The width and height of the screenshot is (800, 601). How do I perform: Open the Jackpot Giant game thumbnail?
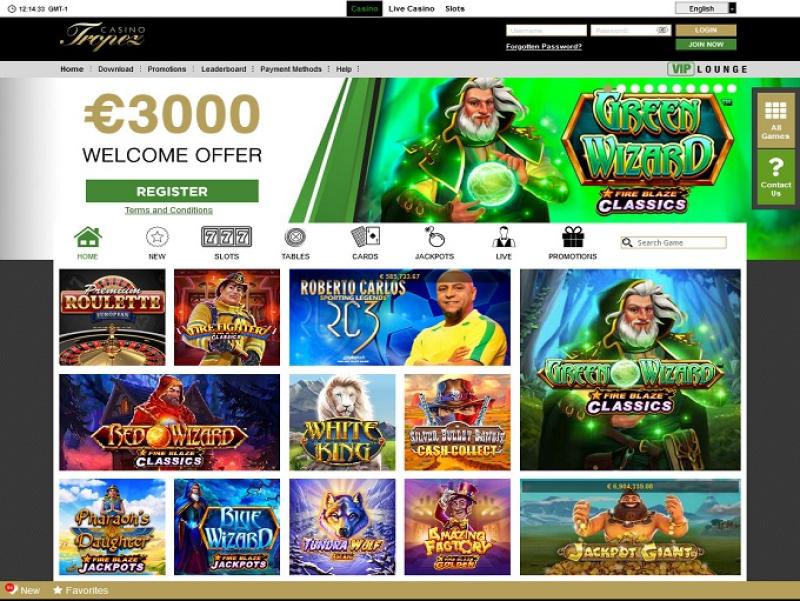point(630,527)
